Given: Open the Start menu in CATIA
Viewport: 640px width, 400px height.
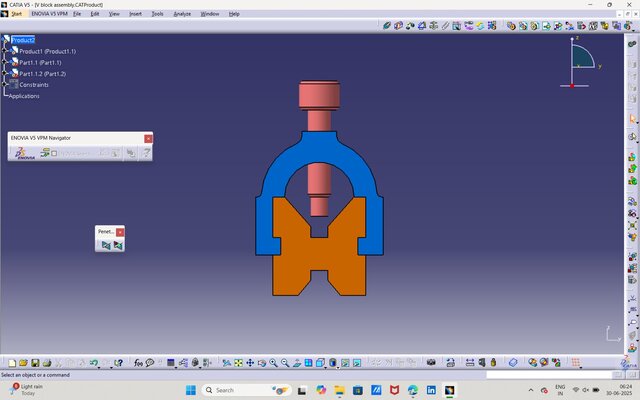Looking at the screenshot, I should click(17, 14).
